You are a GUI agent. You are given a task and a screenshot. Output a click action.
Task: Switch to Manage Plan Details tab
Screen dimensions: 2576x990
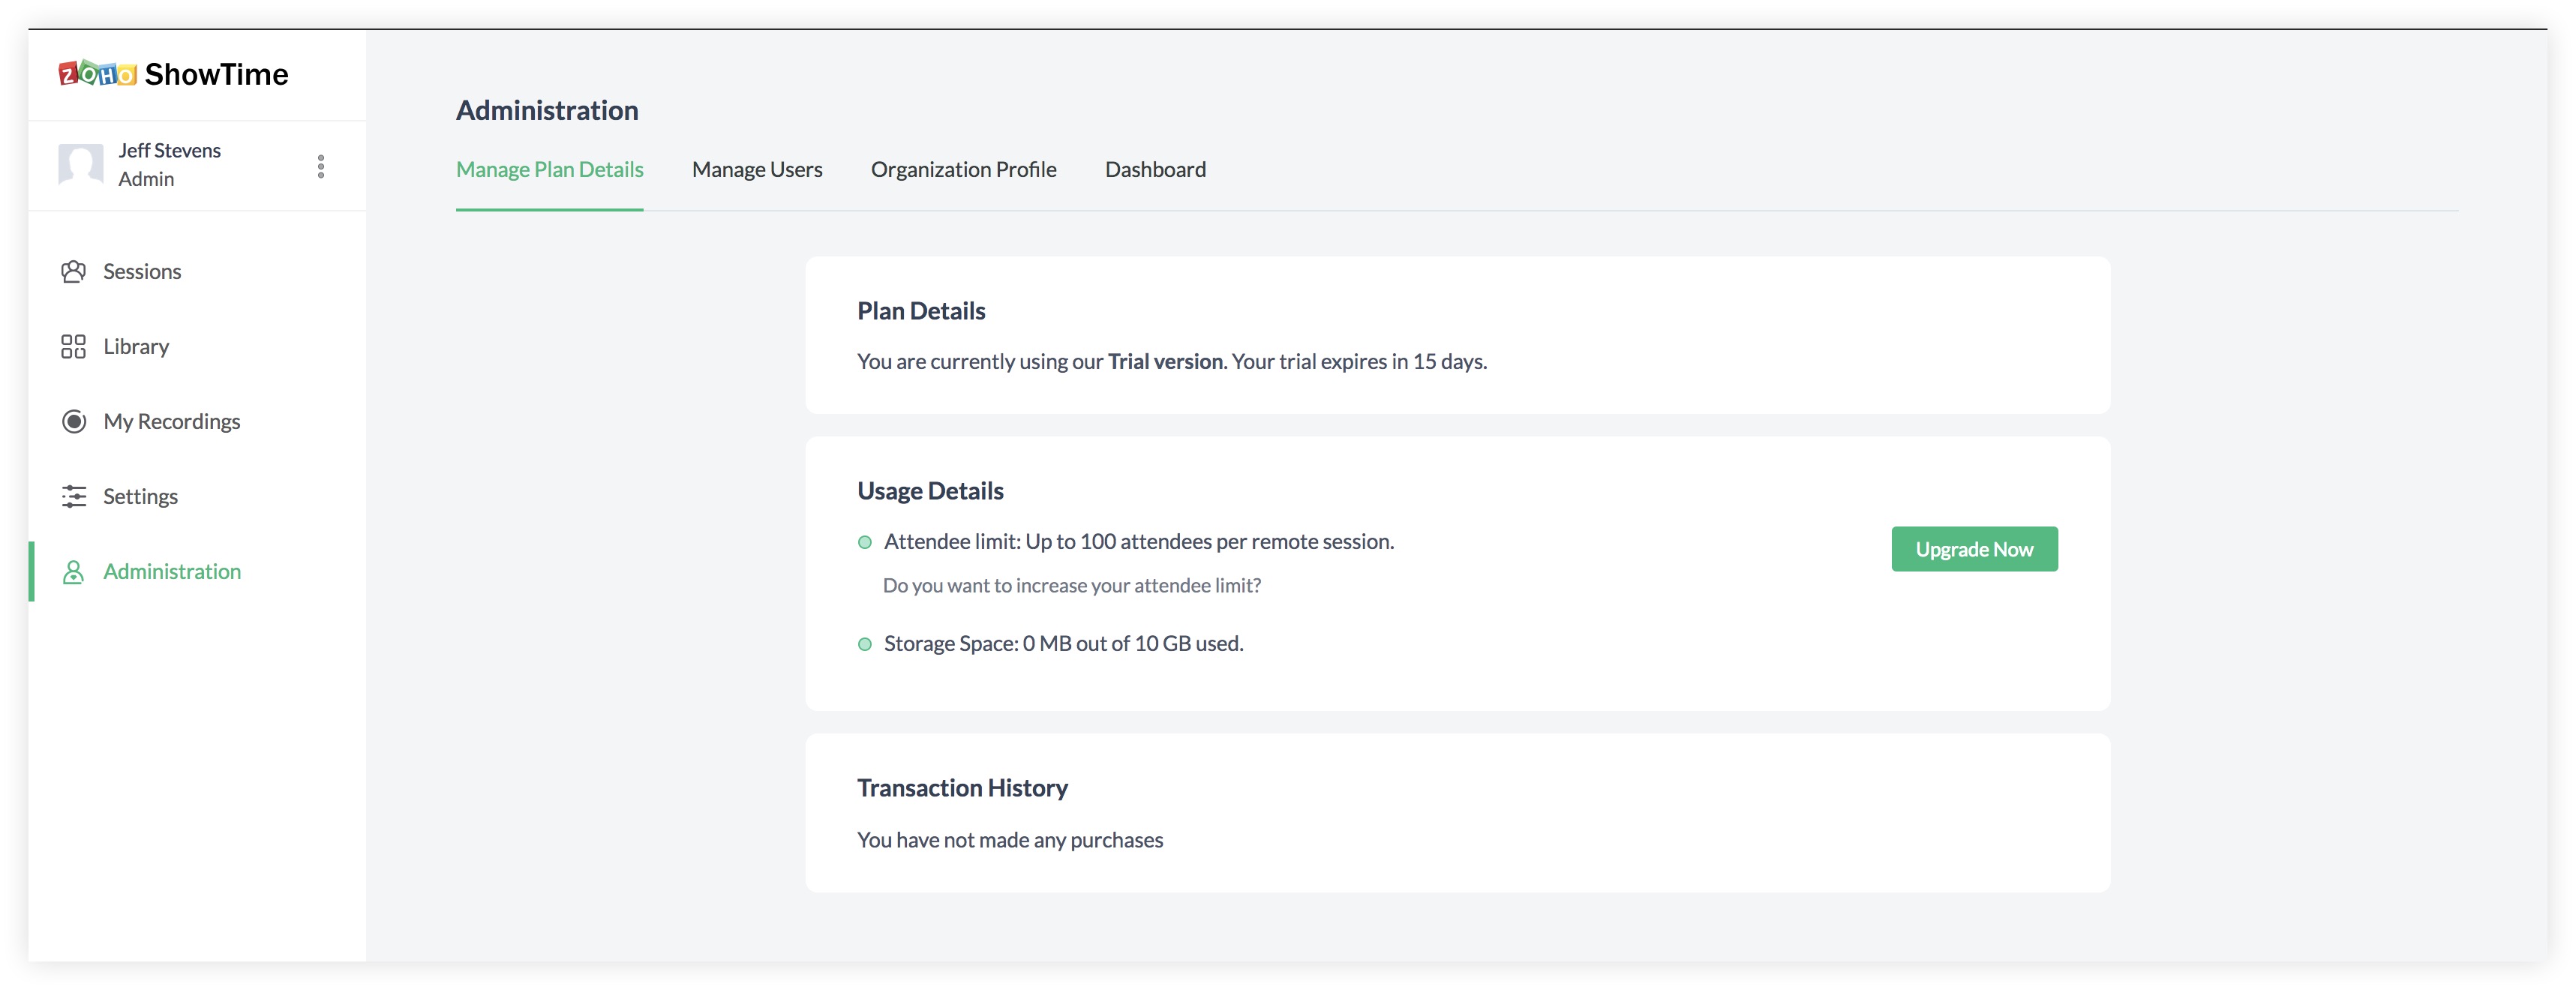[549, 170]
